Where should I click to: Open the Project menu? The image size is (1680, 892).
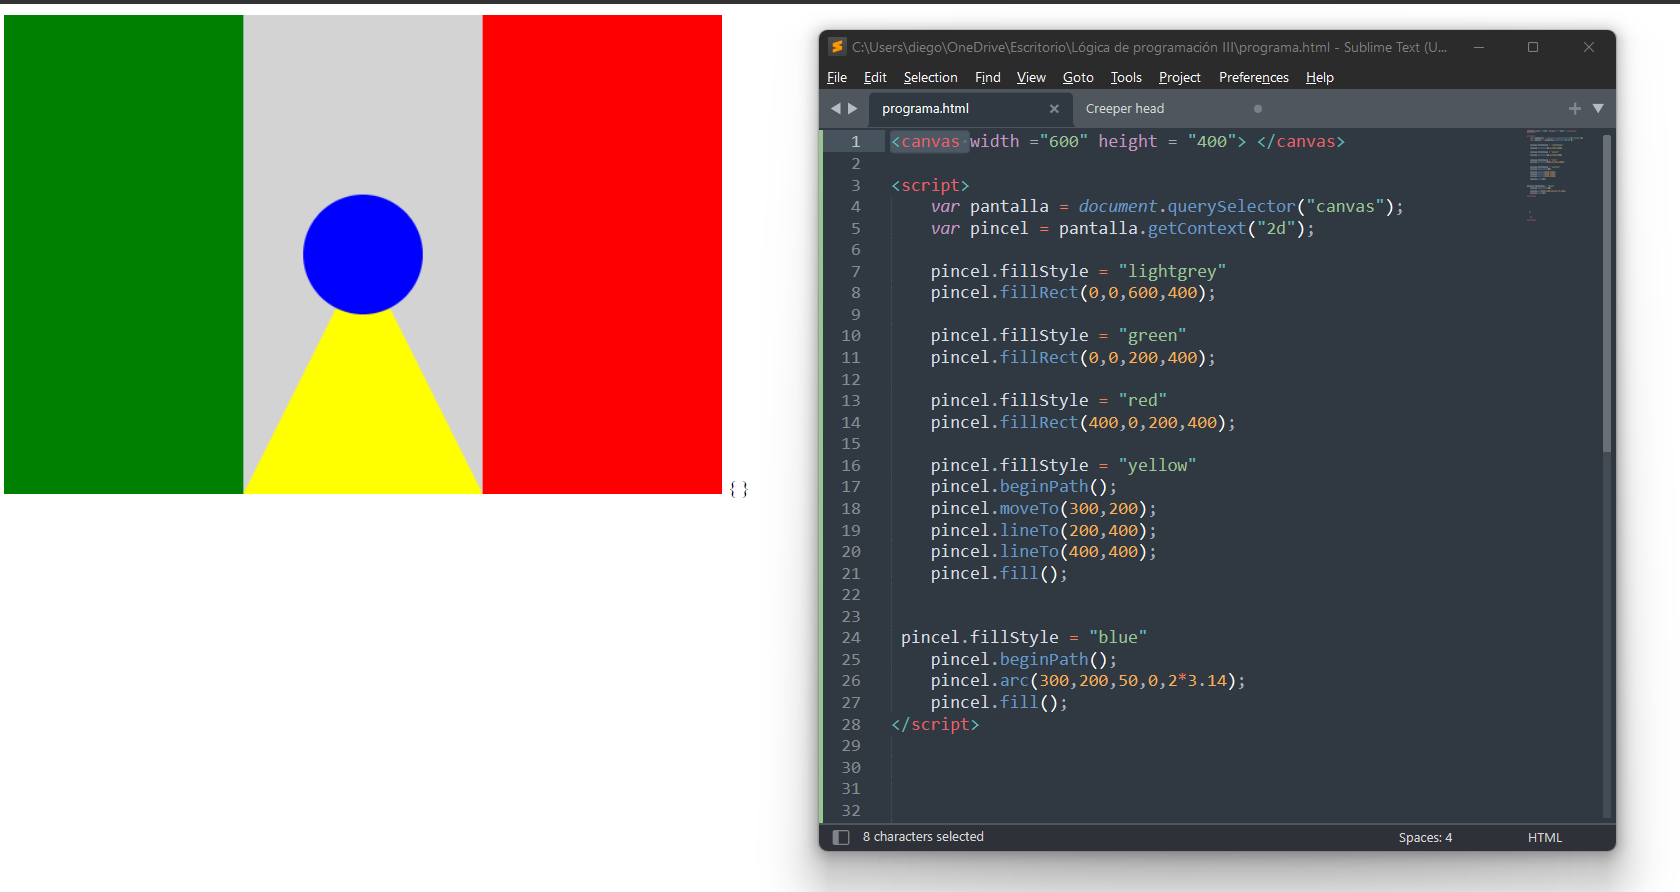click(x=1180, y=77)
